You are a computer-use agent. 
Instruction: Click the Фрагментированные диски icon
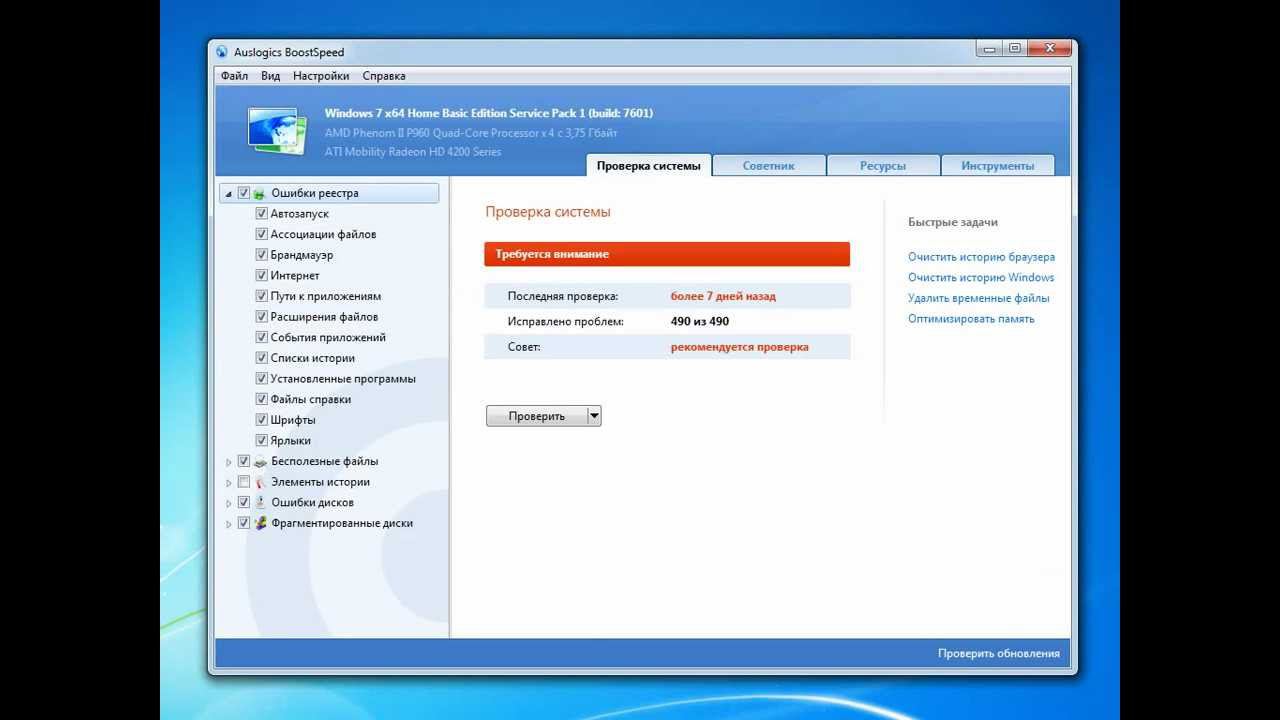pos(260,523)
